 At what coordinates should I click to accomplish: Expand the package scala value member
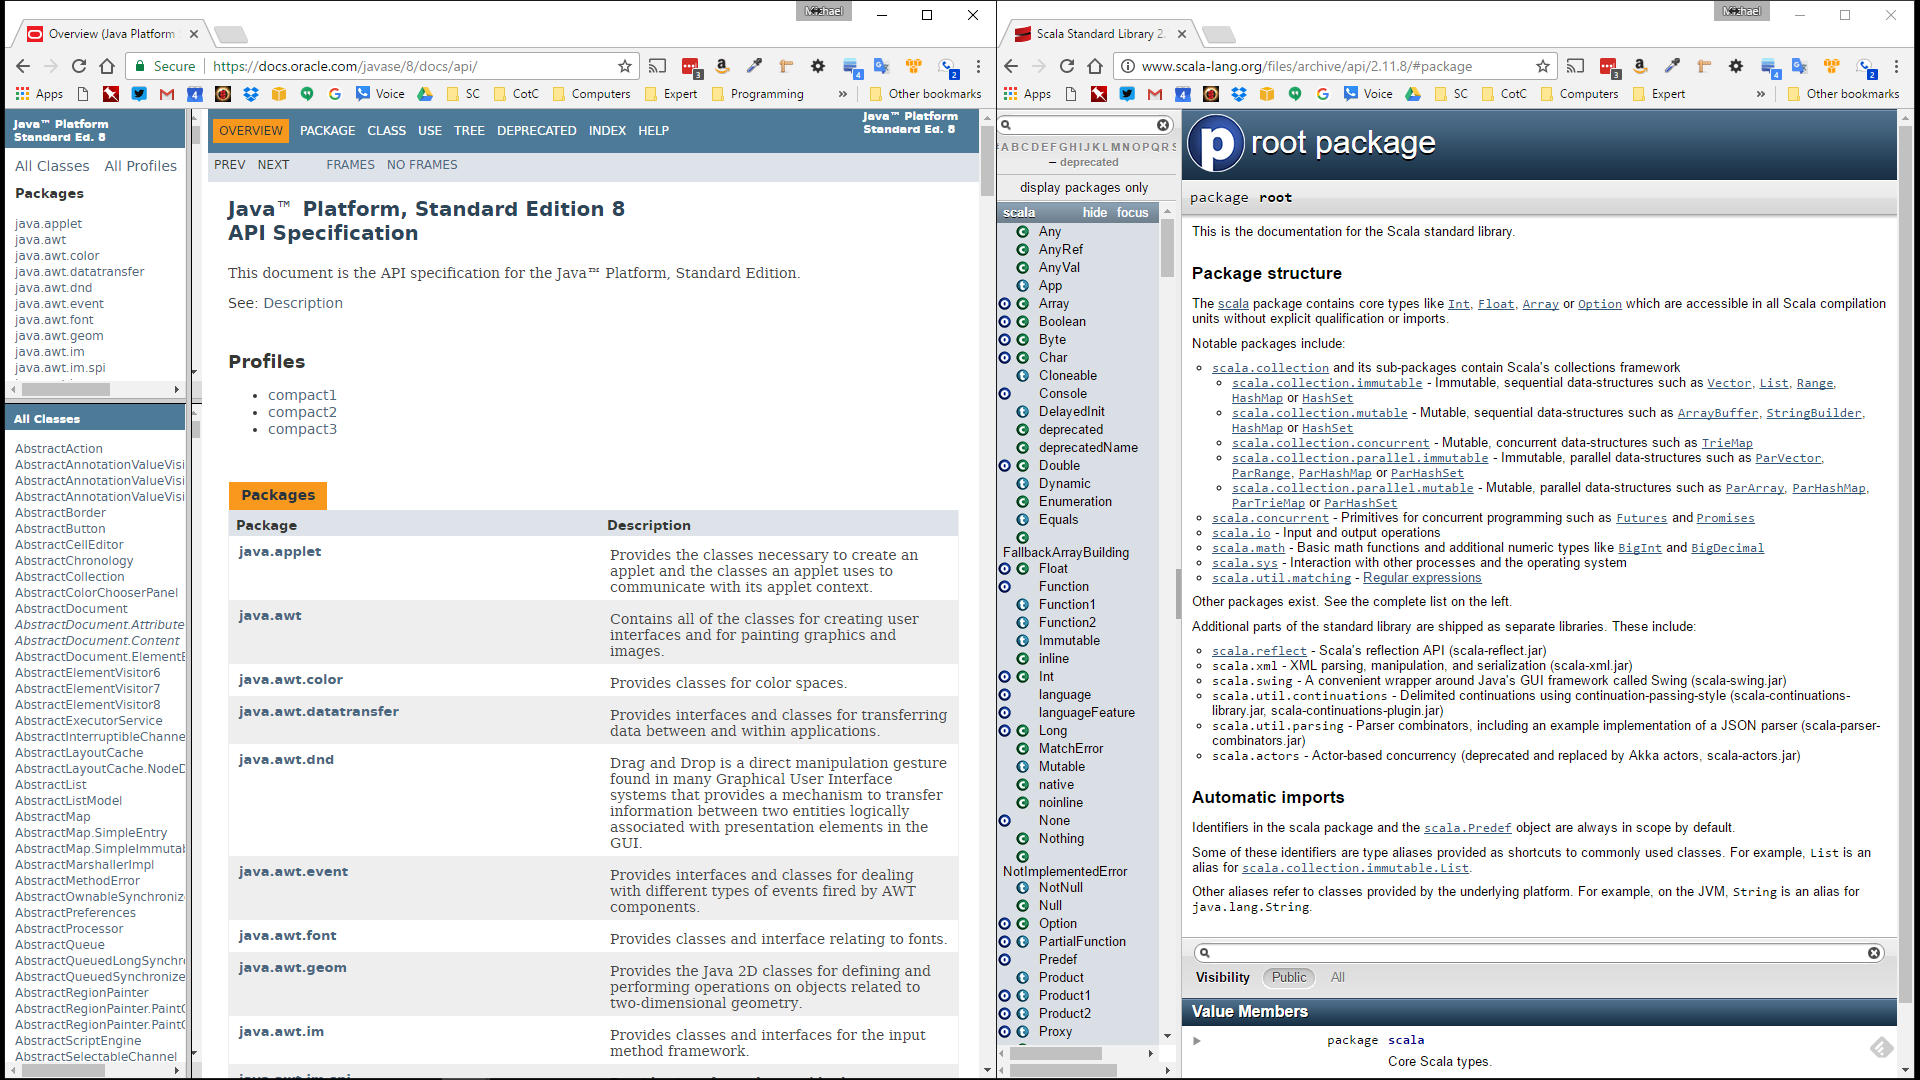click(1196, 1041)
